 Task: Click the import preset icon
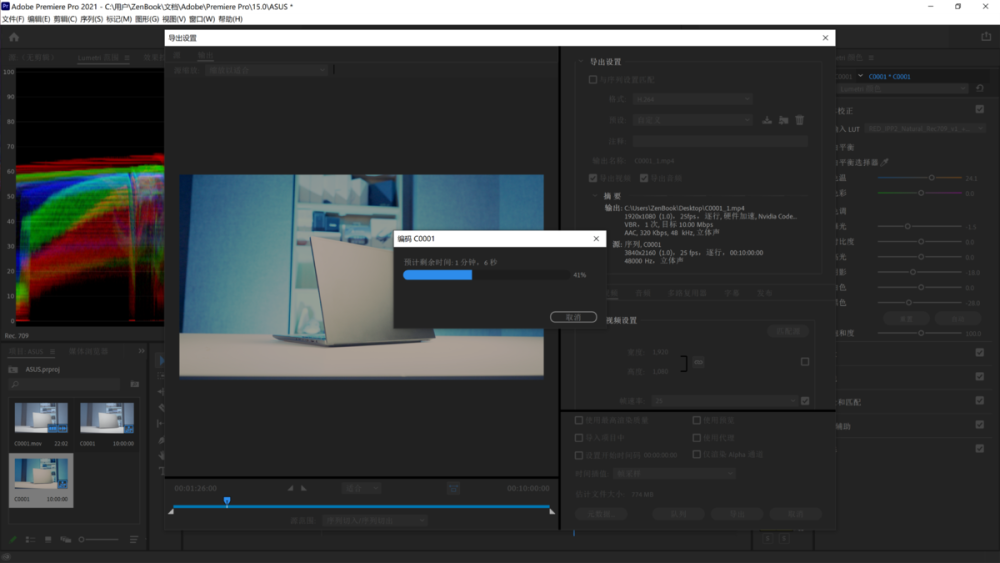click(783, 120)
